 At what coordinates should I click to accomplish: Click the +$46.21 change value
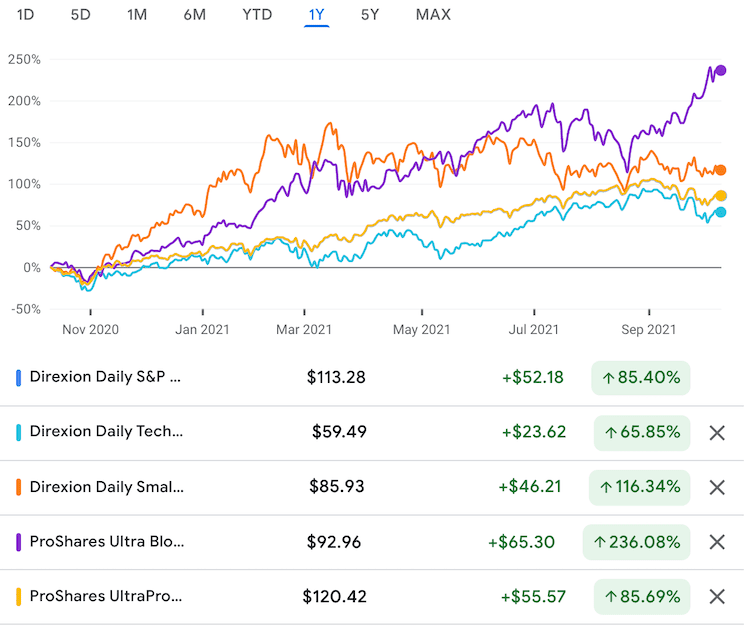[530, 487]
